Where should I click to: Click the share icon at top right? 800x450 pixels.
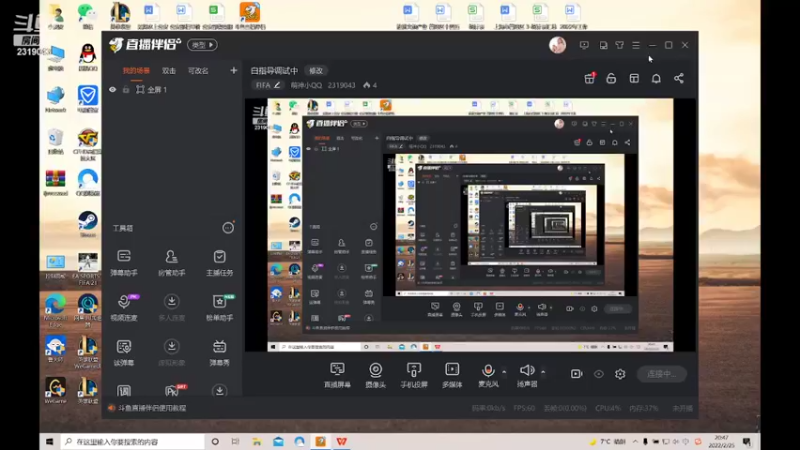point(679,79)
